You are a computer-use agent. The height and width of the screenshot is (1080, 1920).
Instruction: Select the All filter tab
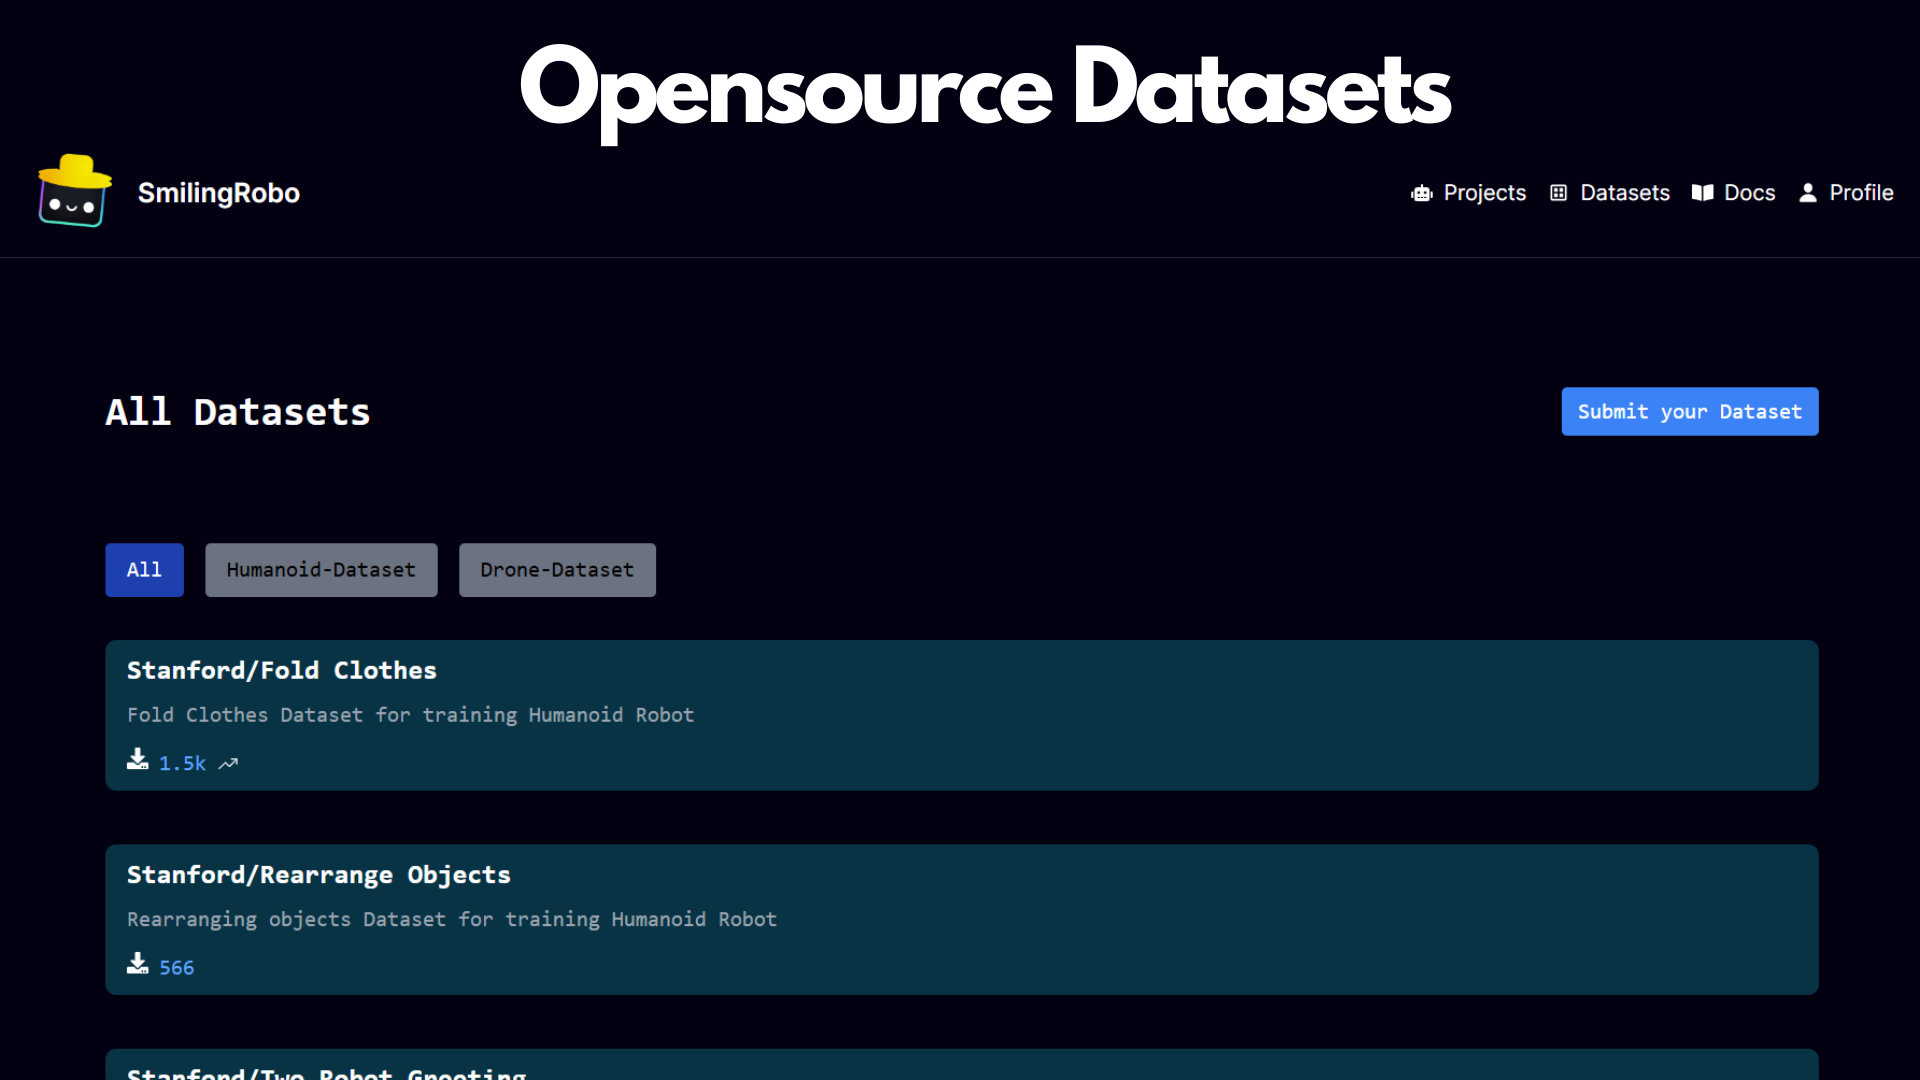pos(144,570)
